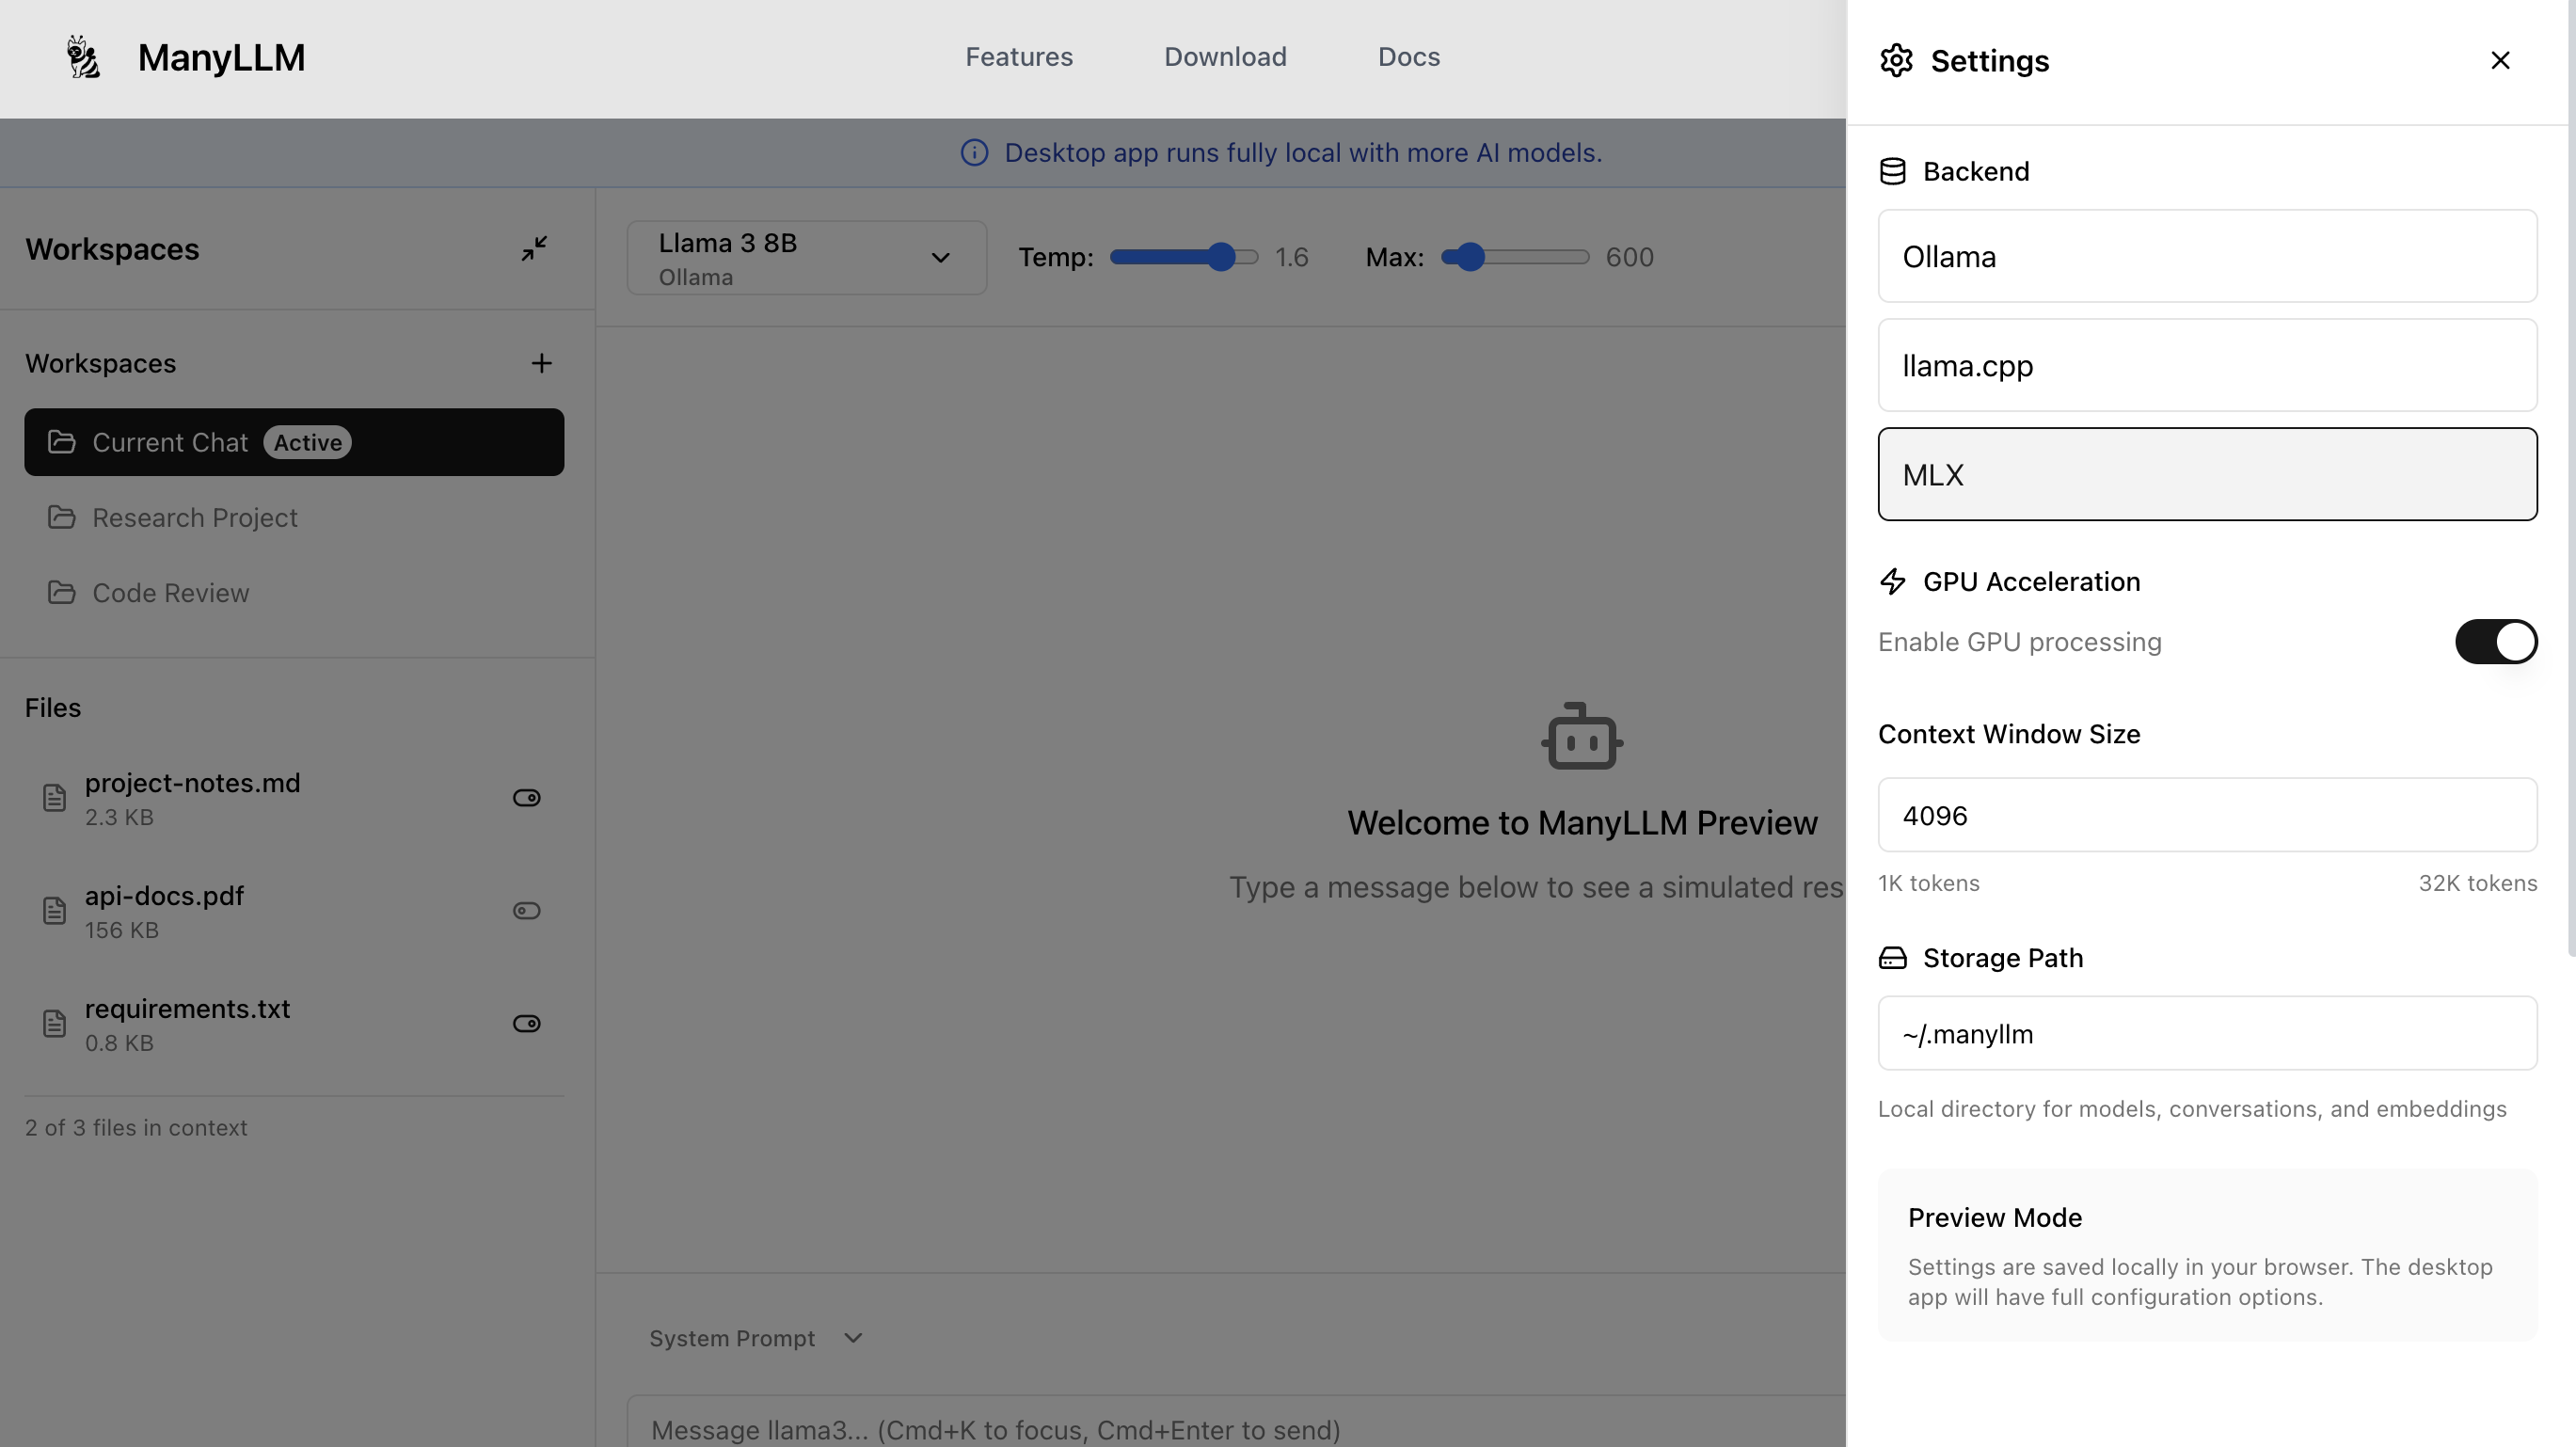Open the Research Project workspace
The width and height of the screenshot is (2576, 1447).
[194, 517]
